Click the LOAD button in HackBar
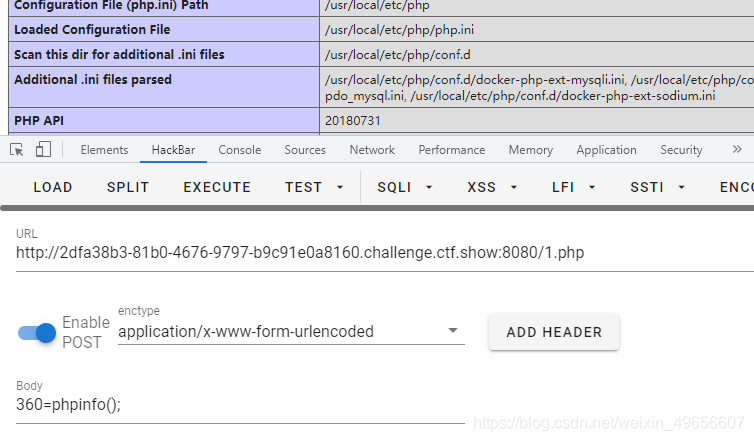Viewport: 754px width, 441px height. pos(53,187)
